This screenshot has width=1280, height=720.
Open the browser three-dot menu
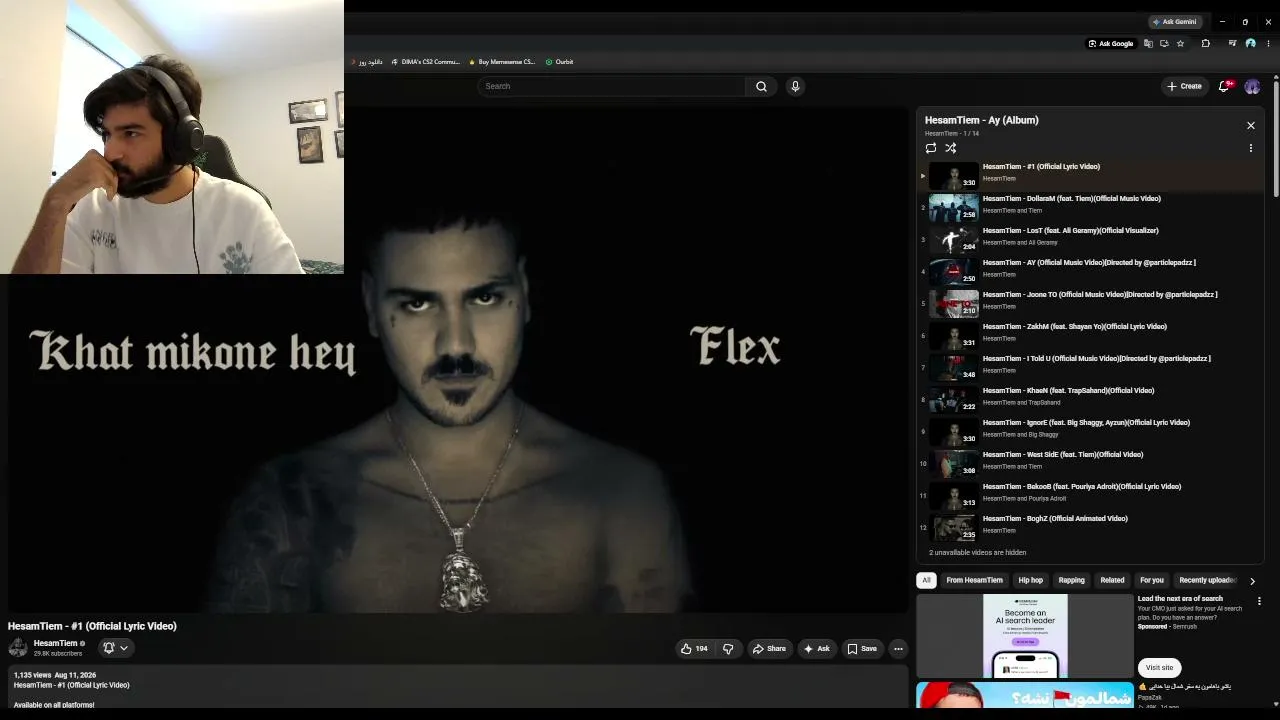tap(1267, 44)
